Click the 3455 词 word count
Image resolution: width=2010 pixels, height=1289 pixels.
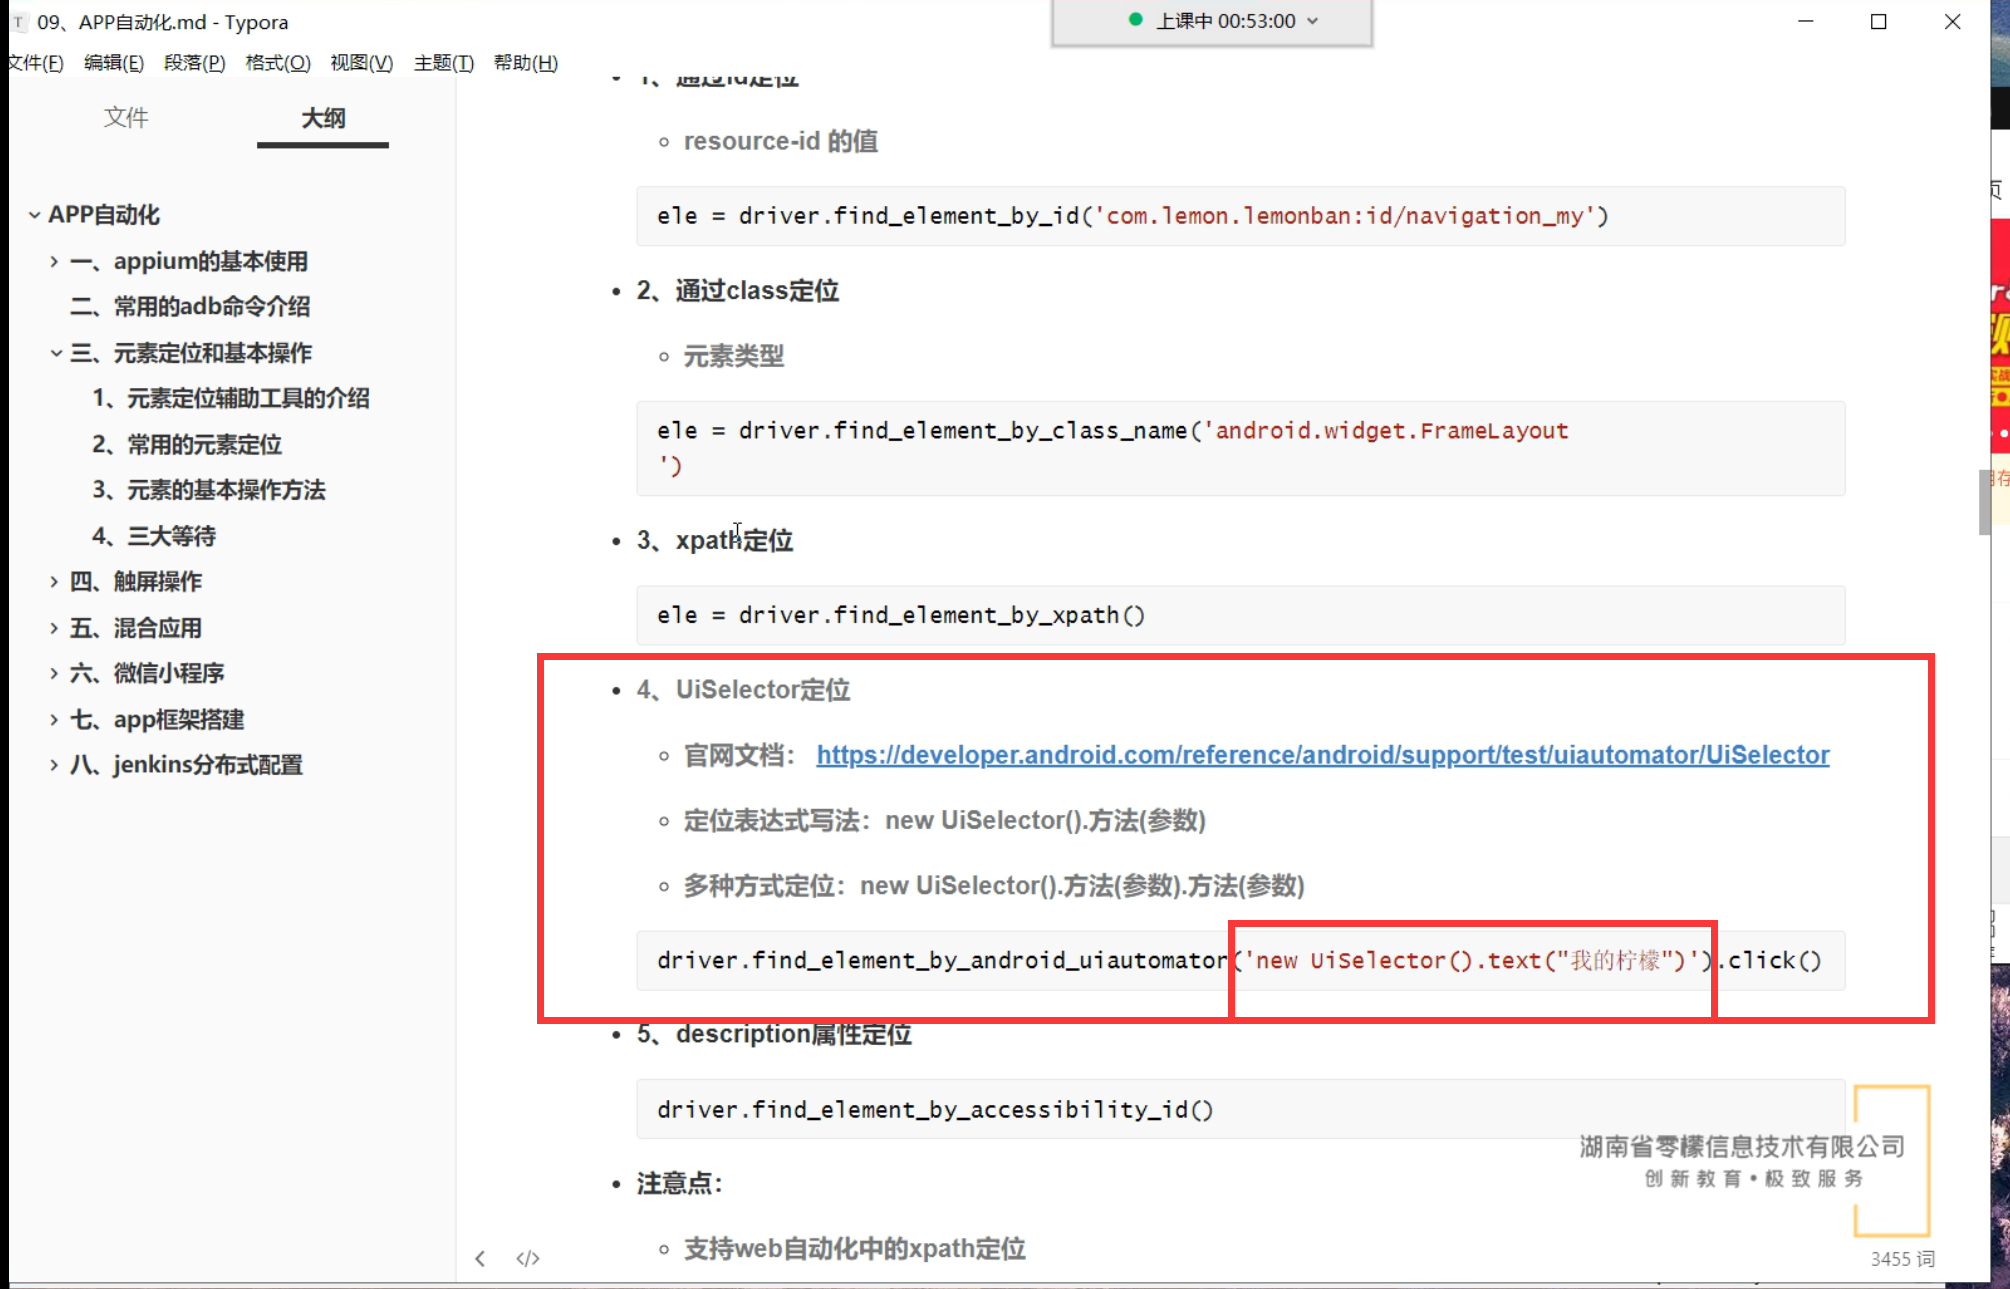pyautogui.click(x=1902, y=1259)
